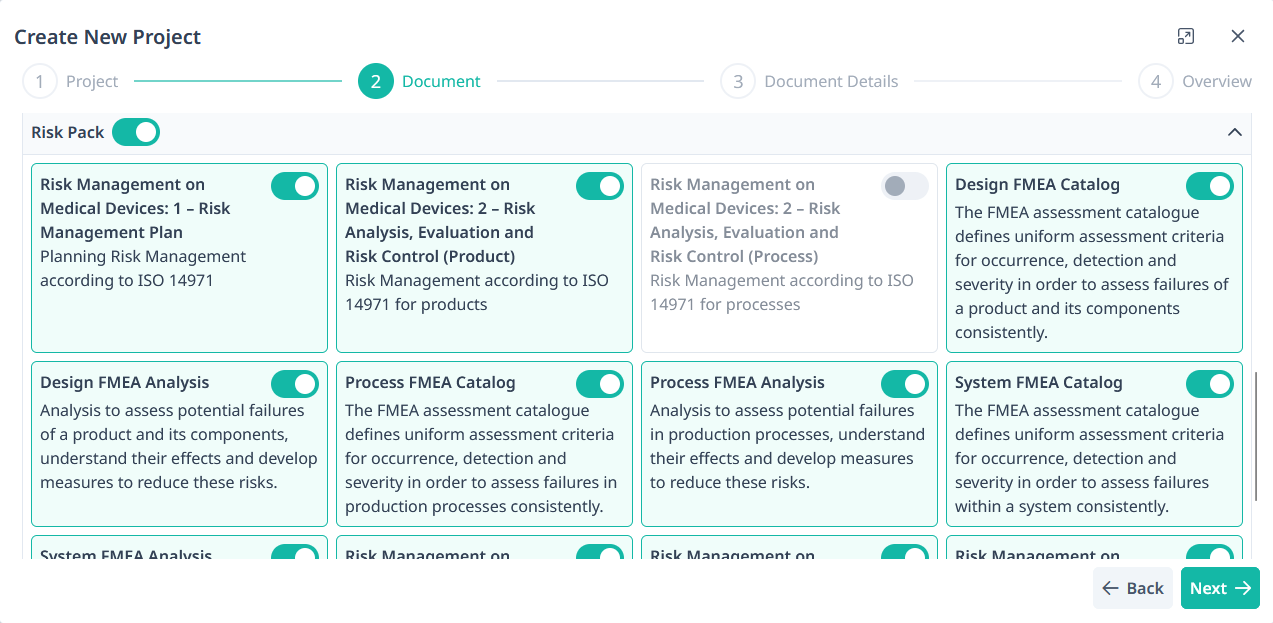Turn off Risk Analysis (Product) toggle
The image size is (1273, 623).
[x=600, y=186]
